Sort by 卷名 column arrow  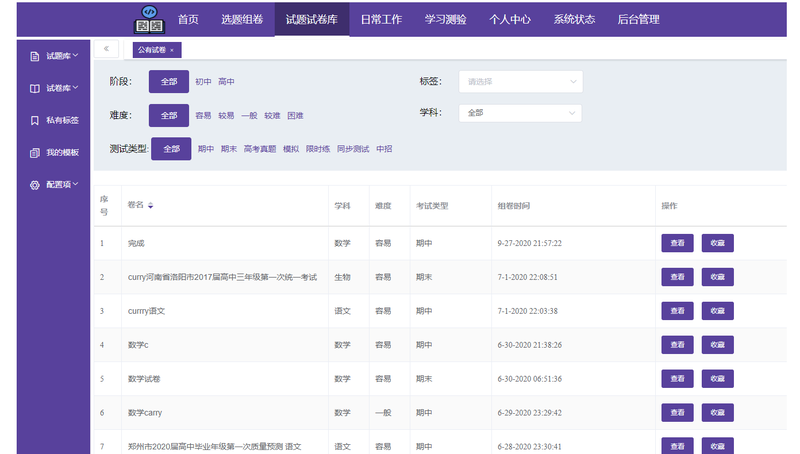151,206
